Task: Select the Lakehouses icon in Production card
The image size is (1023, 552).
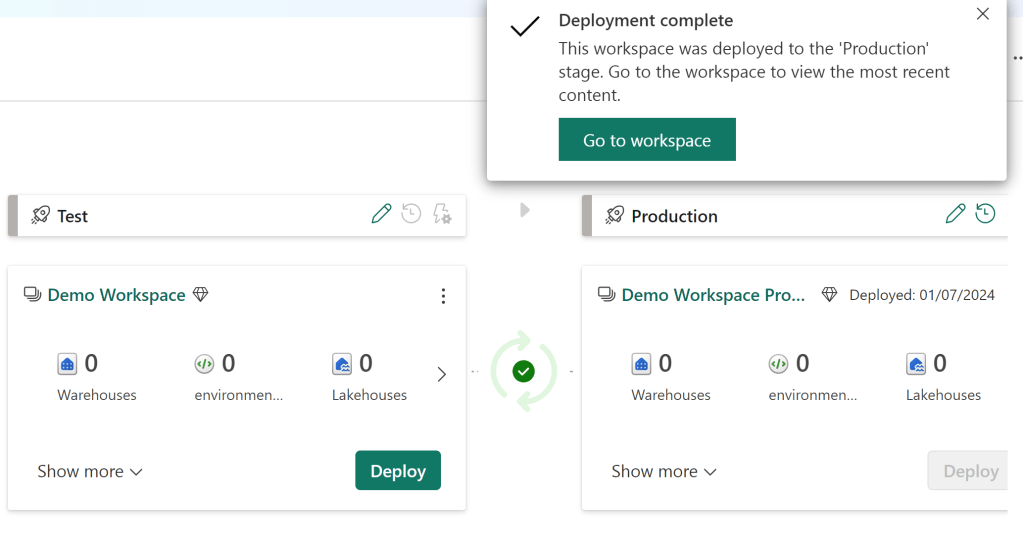Action: [x=916, y=365]
